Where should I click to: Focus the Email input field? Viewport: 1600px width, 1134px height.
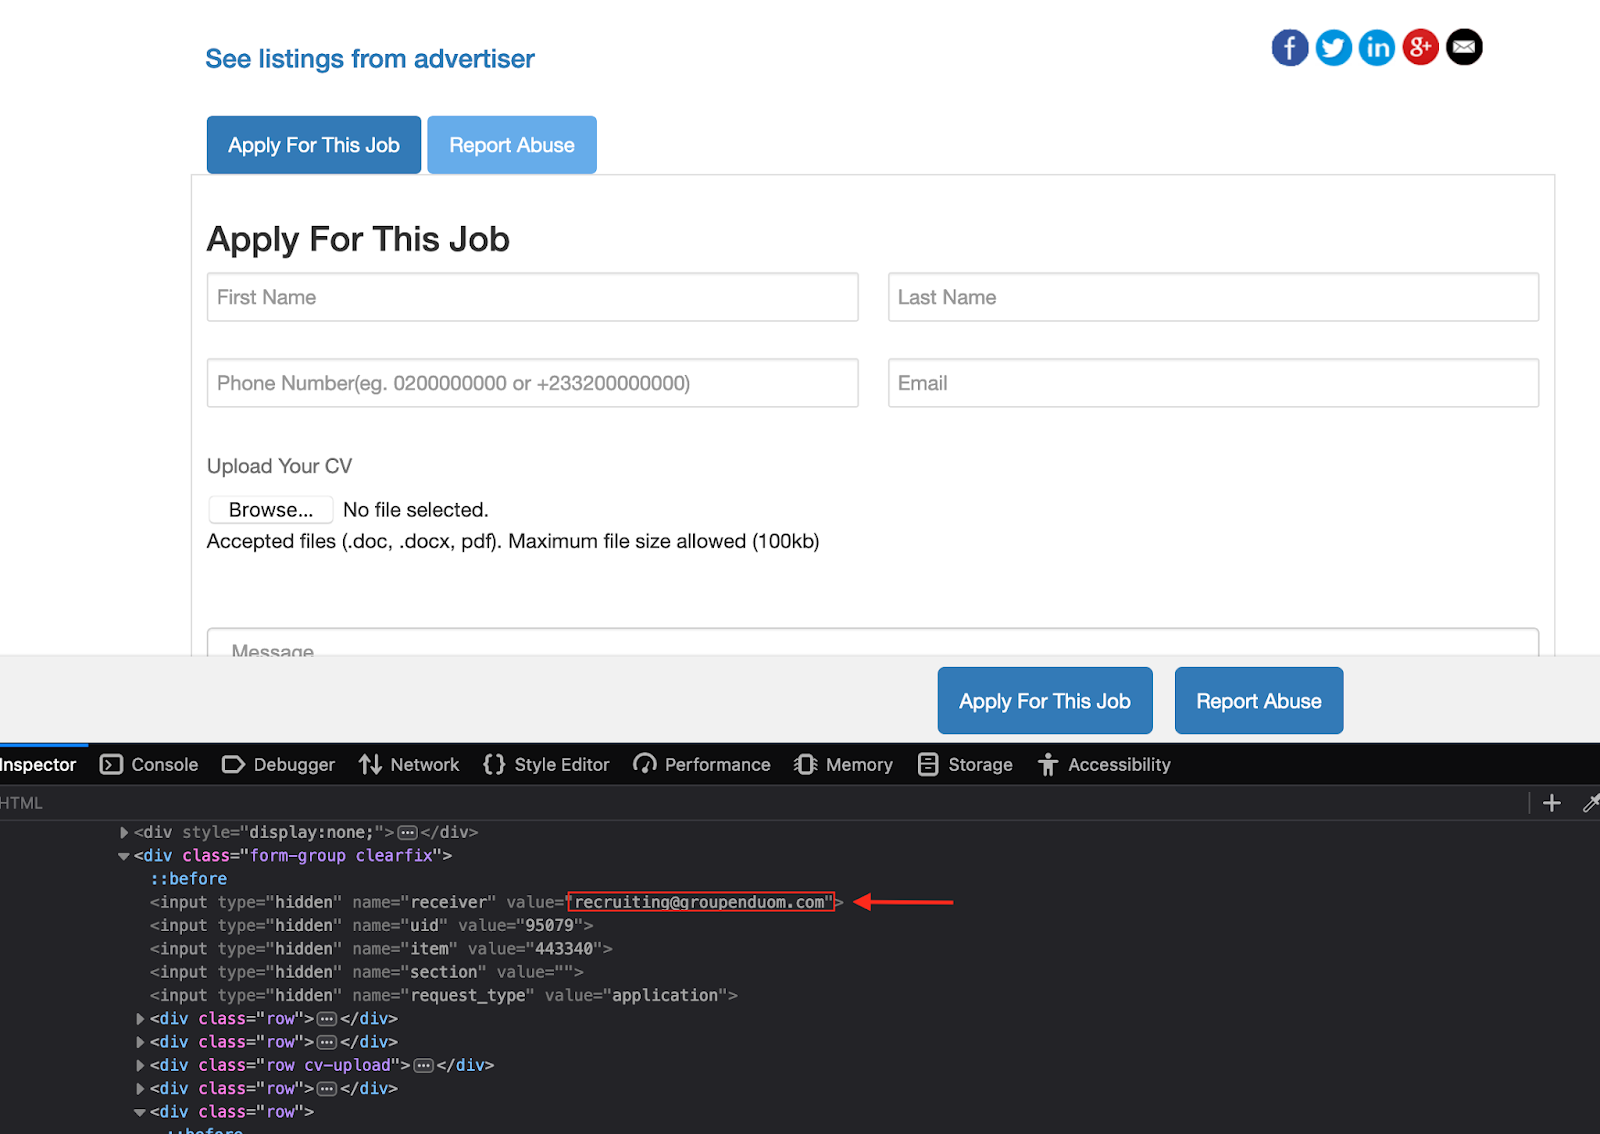[1212, 383]
